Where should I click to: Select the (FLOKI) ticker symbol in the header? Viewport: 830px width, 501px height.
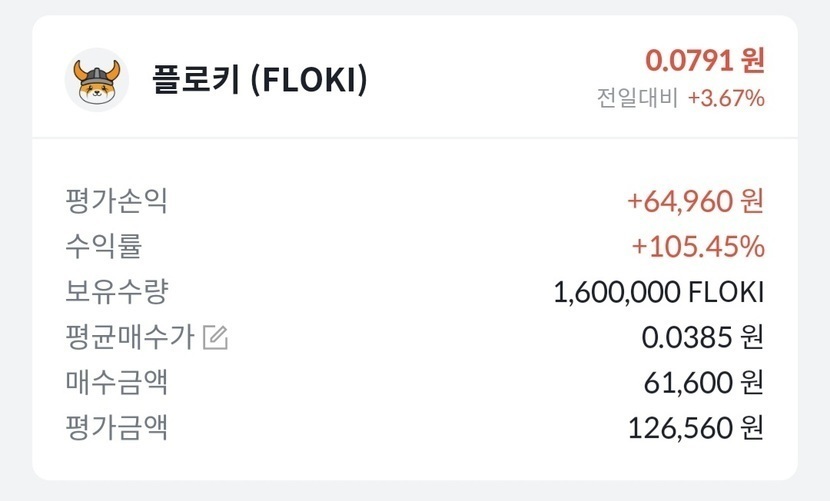pos(308,79)
